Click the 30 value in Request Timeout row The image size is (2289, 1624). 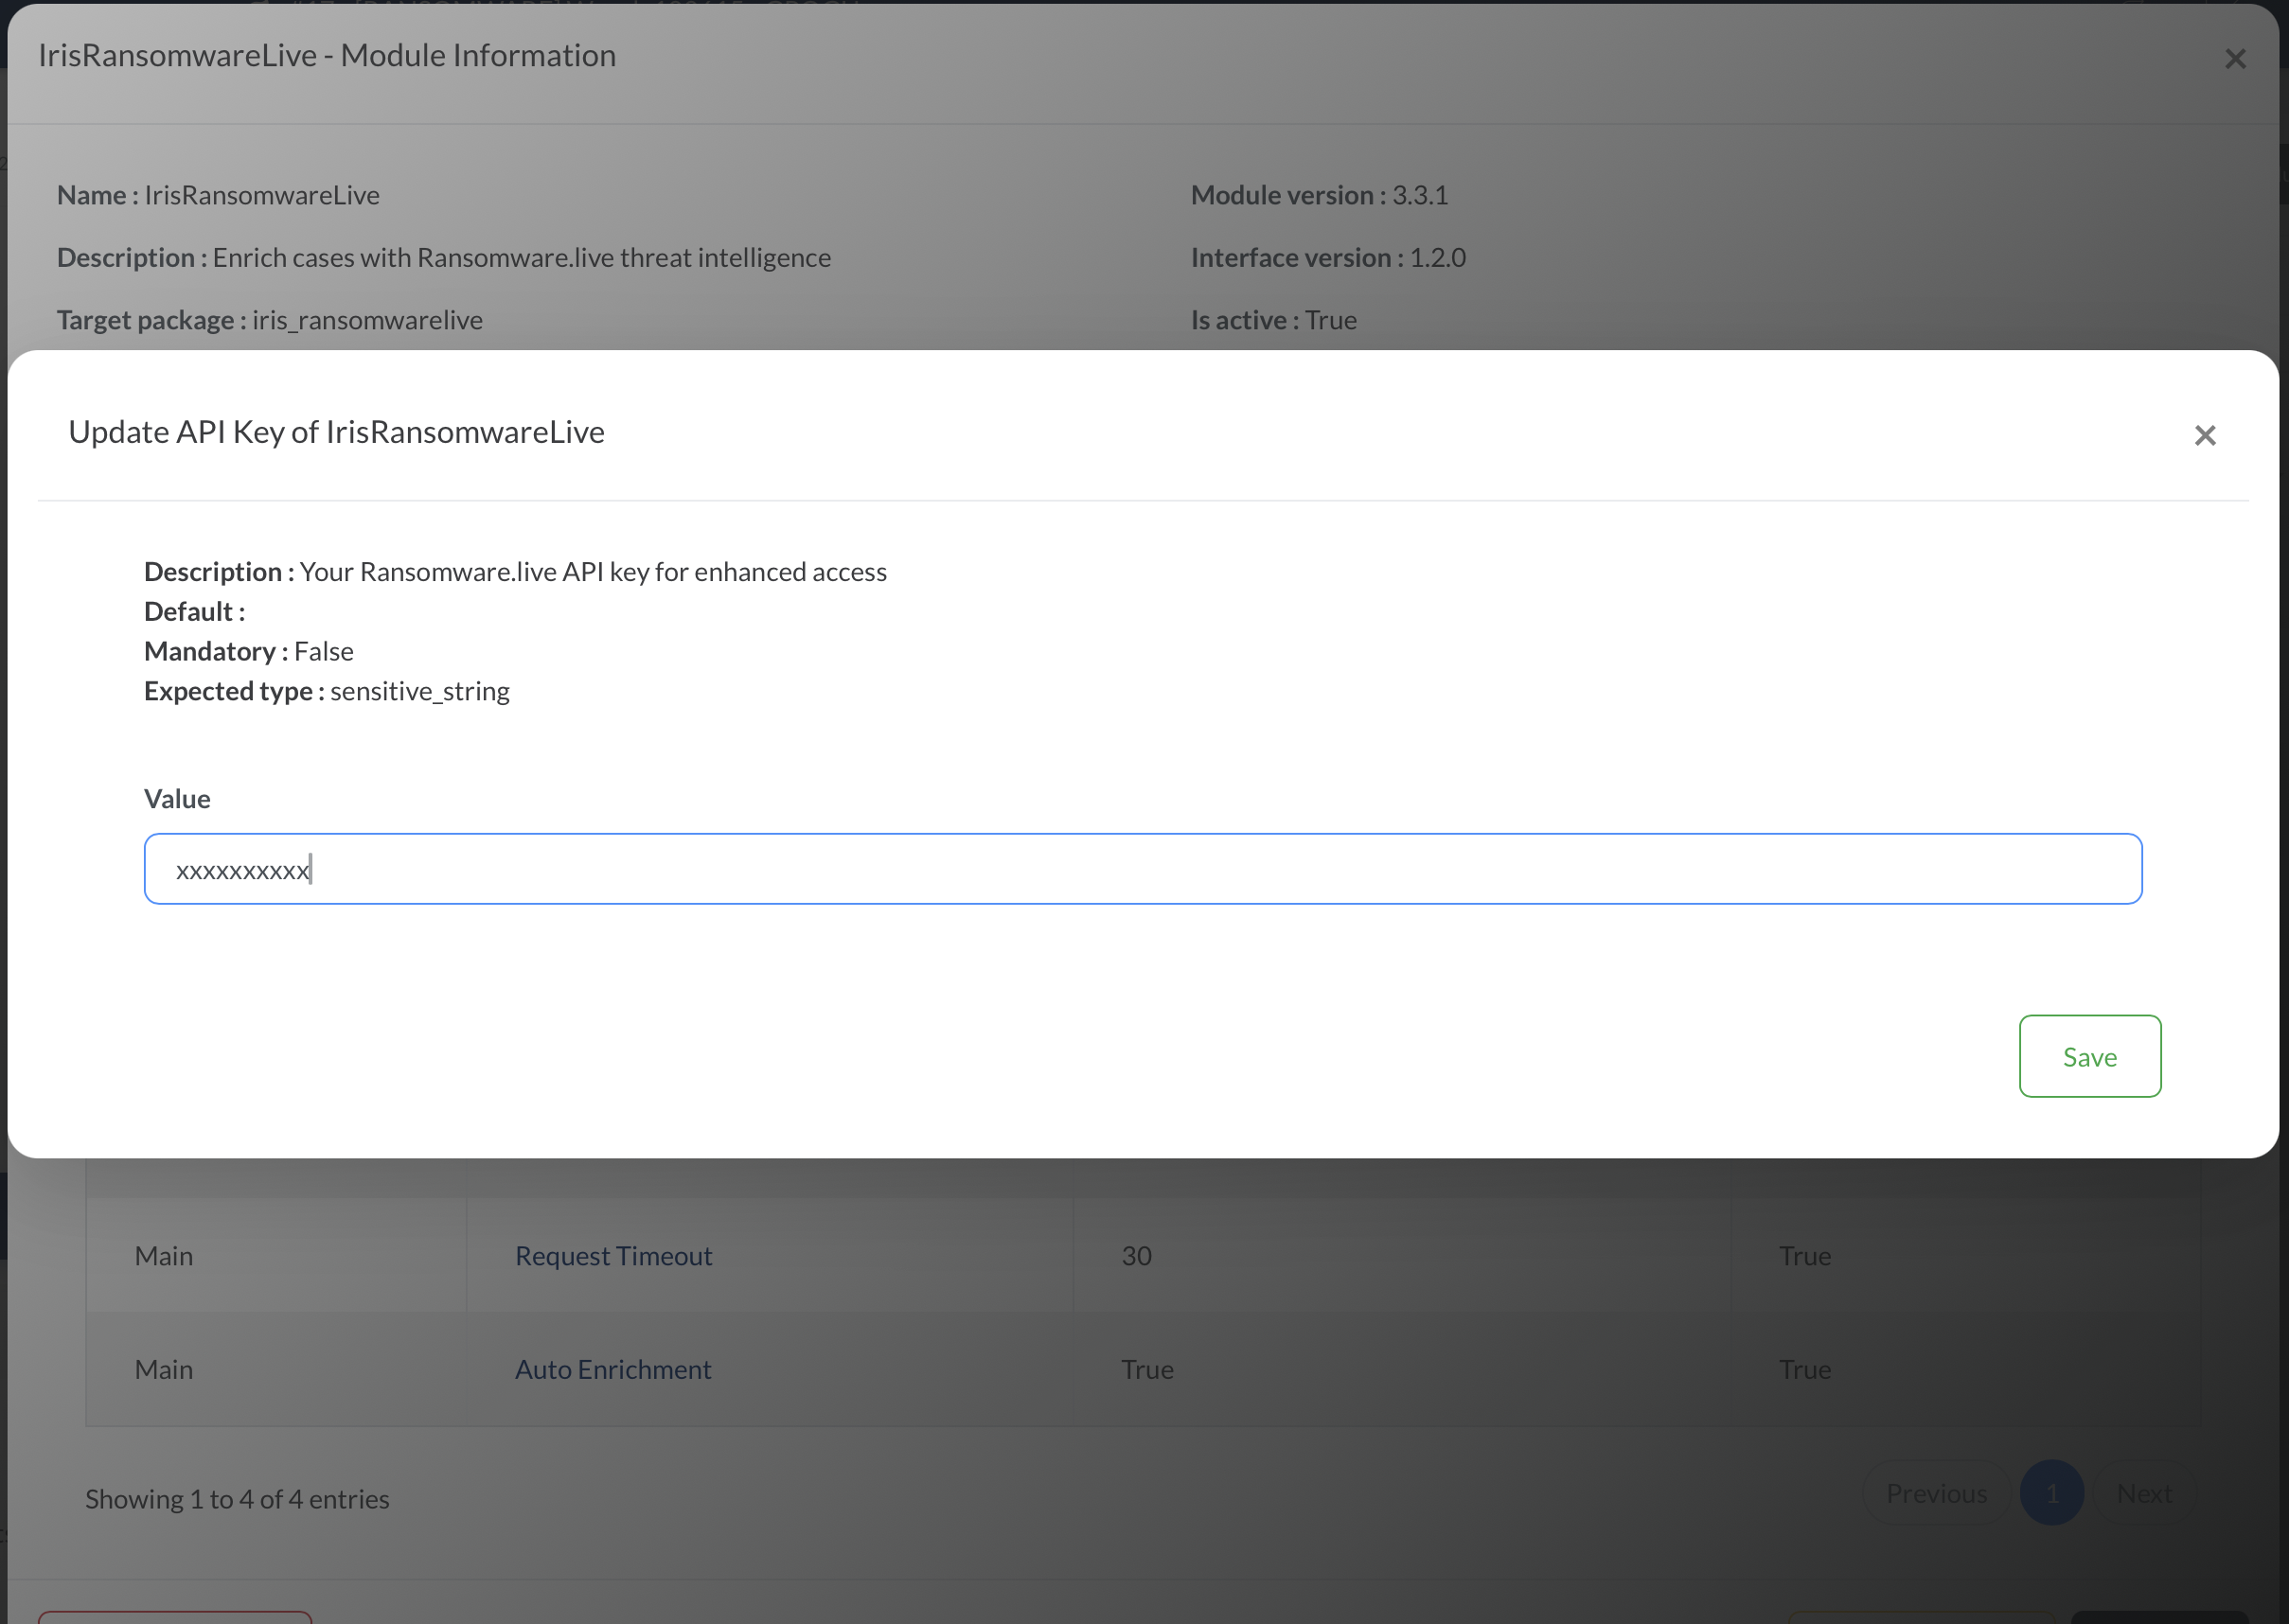click(x=1136, y=1255)
